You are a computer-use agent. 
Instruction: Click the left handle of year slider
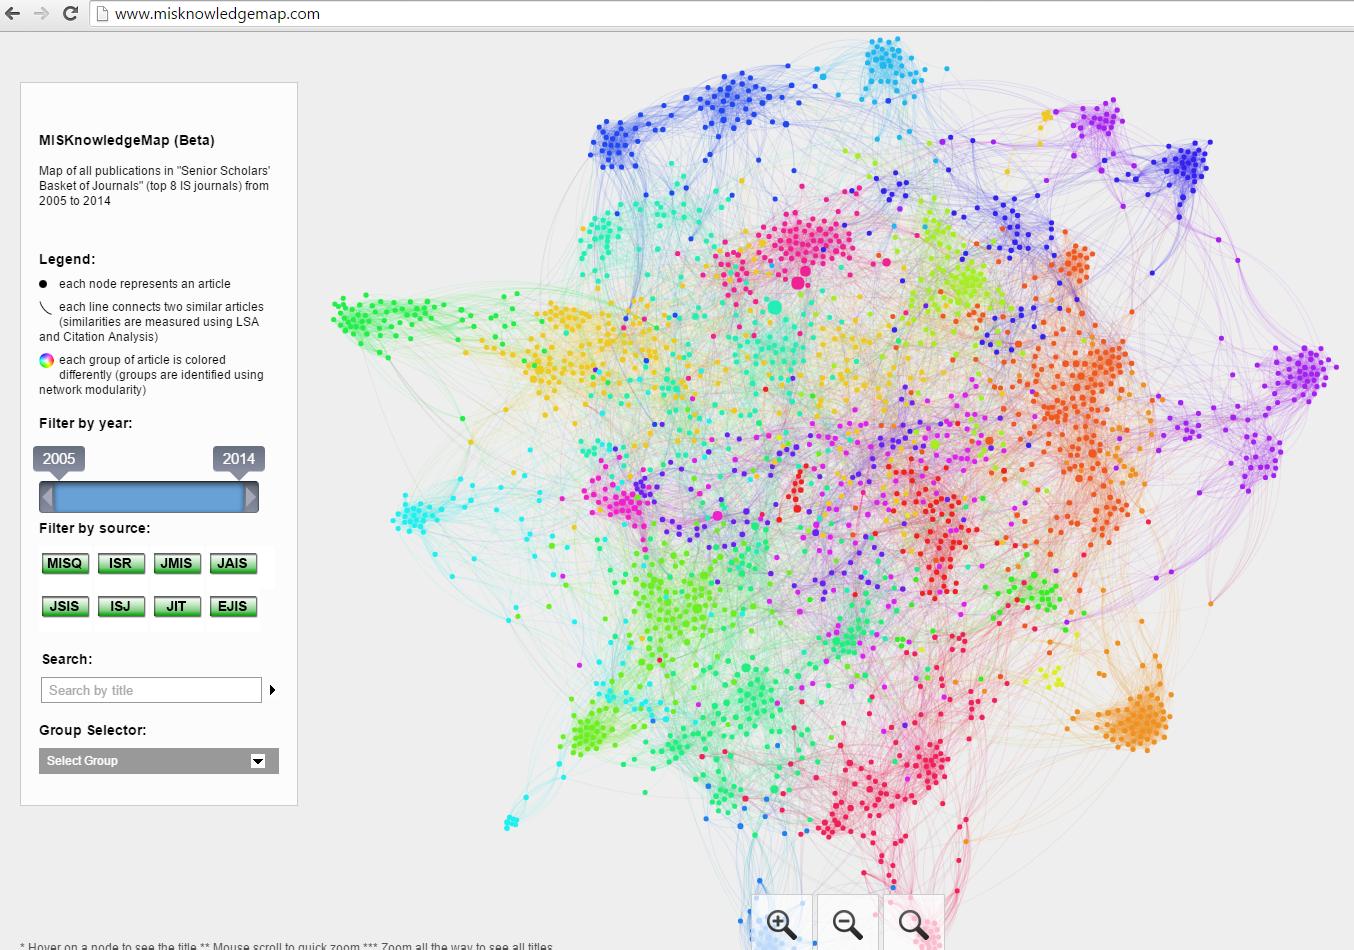pyautogui.click(x=47, y=497)
